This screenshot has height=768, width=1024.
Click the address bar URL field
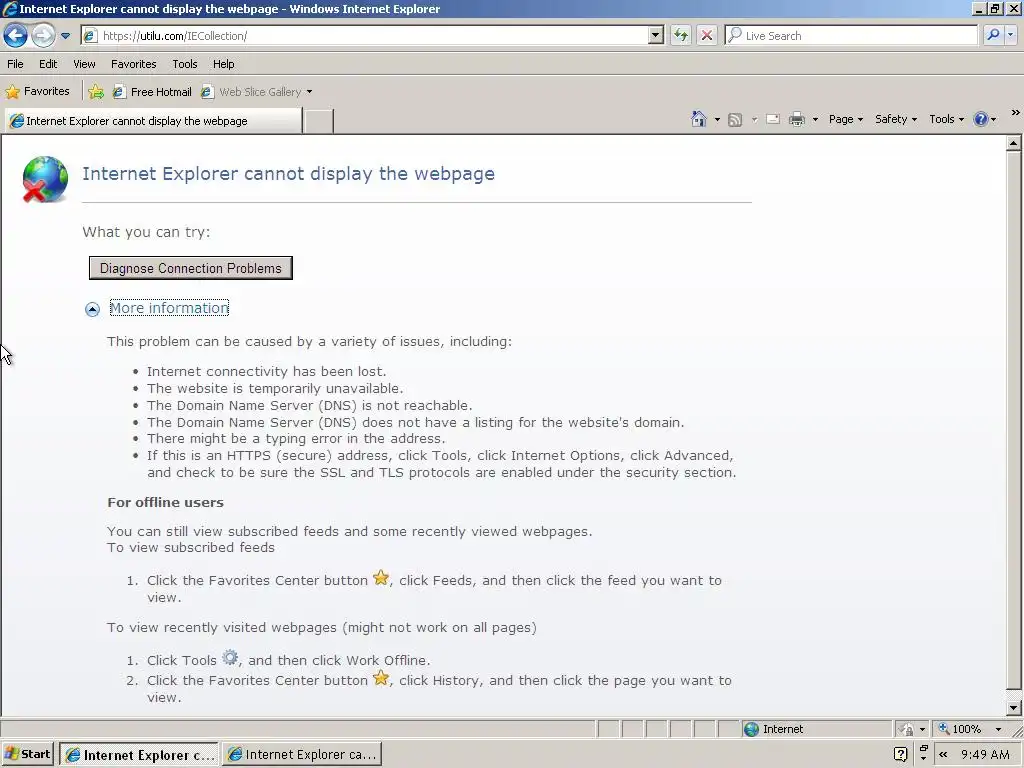click(x=372, y=36)
